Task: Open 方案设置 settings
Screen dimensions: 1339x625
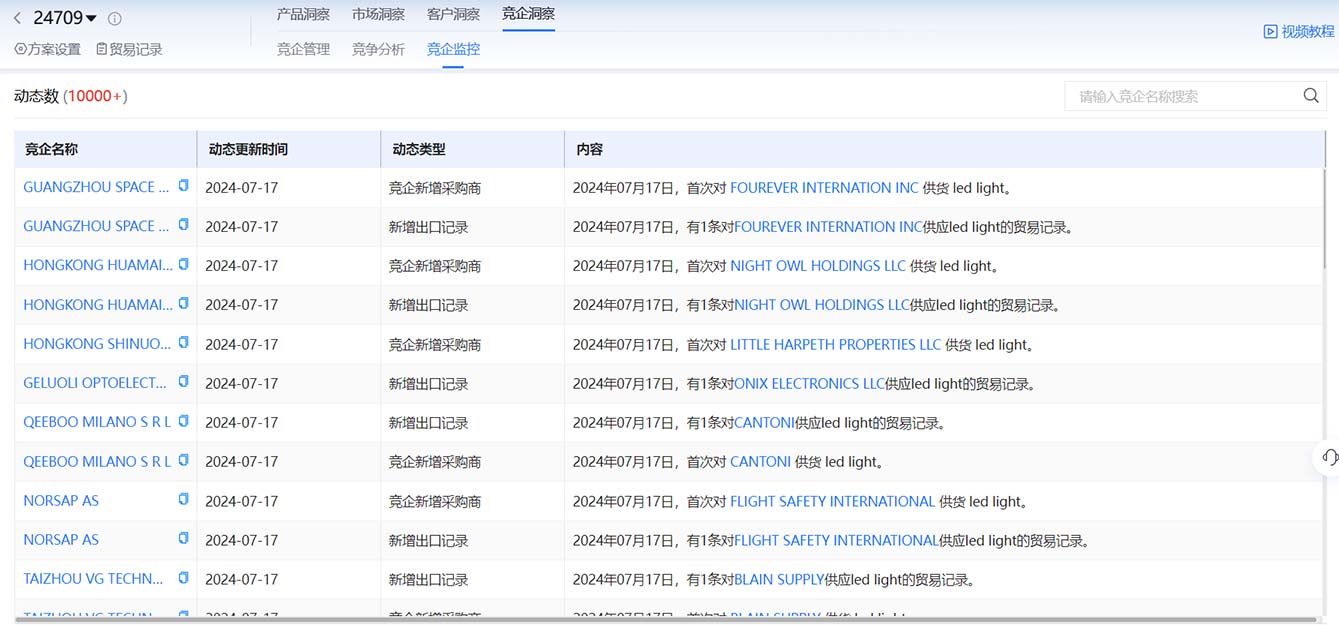Action: [48, 49]
